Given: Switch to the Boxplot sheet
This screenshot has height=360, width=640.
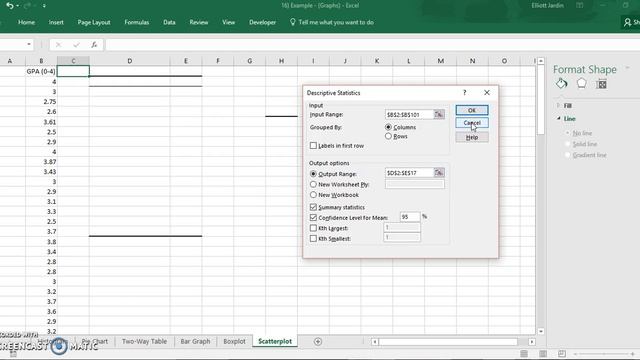Looking at the screenshot, I should 234,341.
